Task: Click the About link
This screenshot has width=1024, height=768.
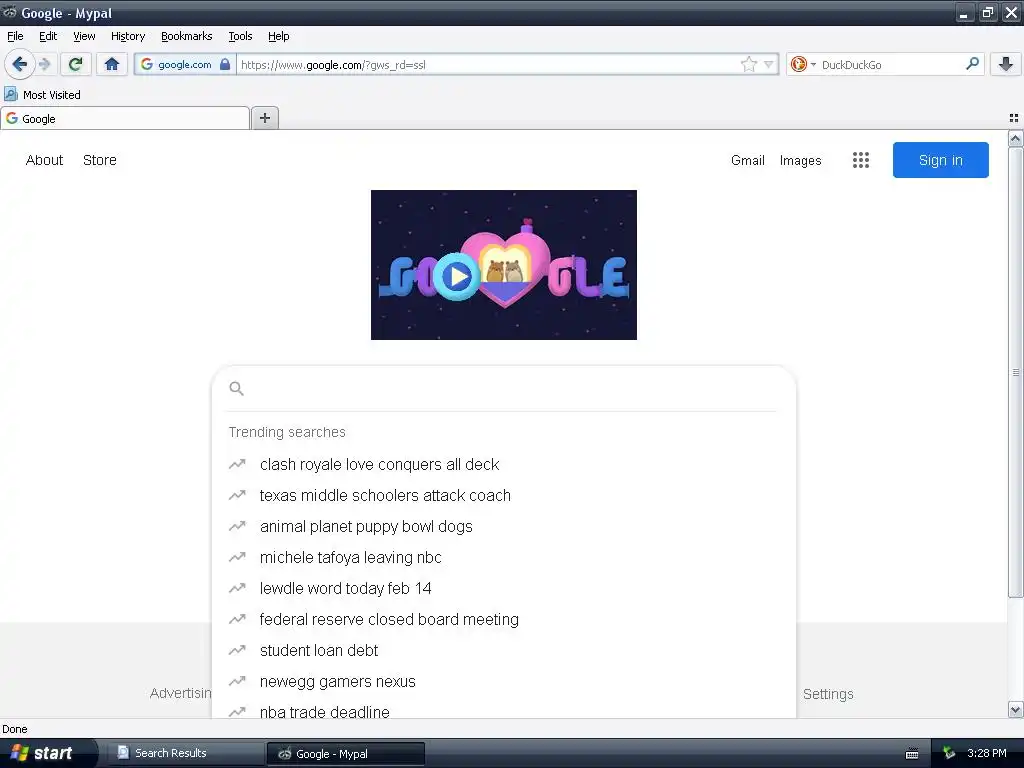Action: point(44,160)
